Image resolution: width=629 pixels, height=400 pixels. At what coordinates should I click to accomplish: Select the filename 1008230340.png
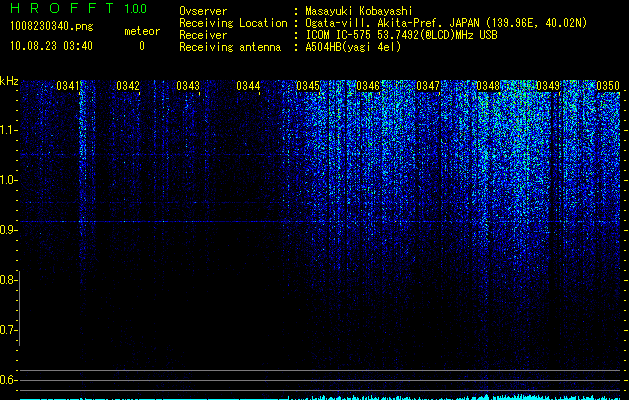52,26
